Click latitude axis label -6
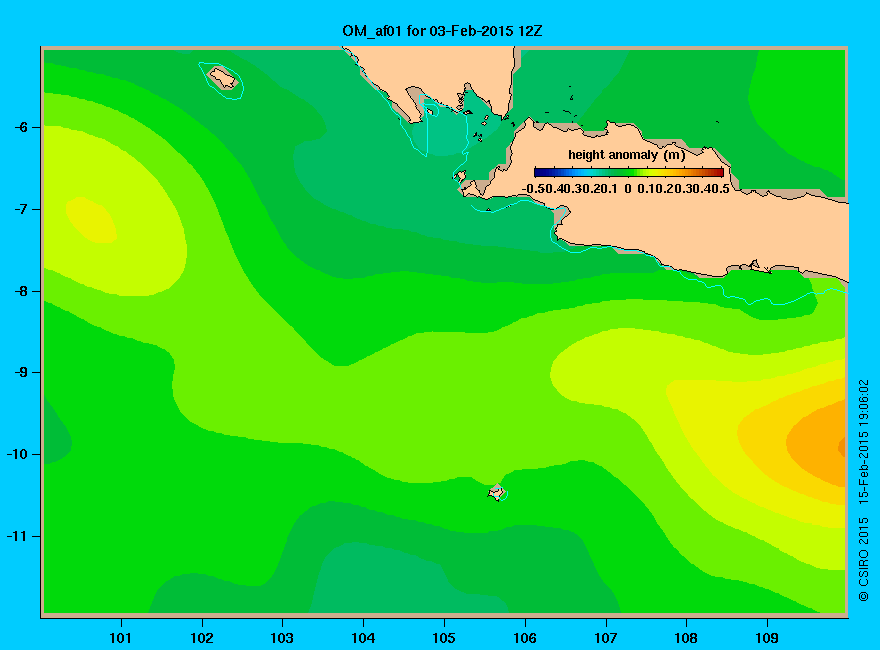Image resolution: width=880 pixels, height=650 pixels. point(21,127)
